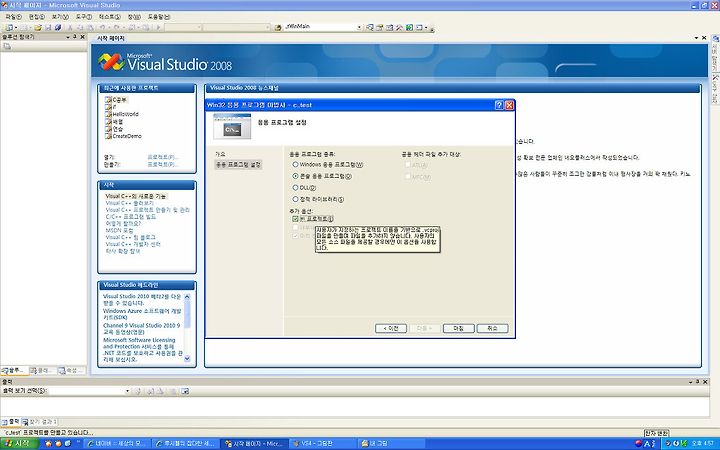Click the Find in Files icon beside _tWinMain box
This screenshot has width=720, height=450.
[278, 28]
